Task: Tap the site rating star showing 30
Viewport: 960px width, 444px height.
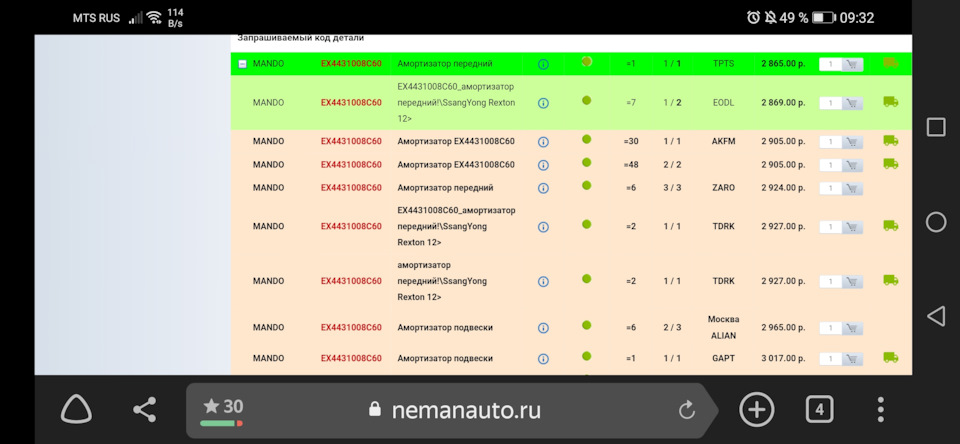Action: [223, 407]
